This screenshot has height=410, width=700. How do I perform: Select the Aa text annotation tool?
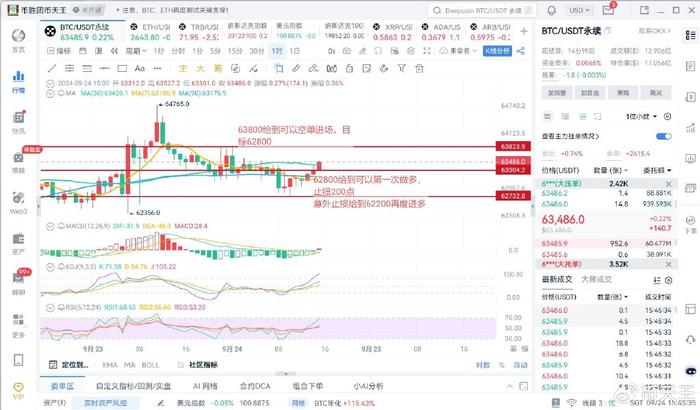tap(139, 68)
